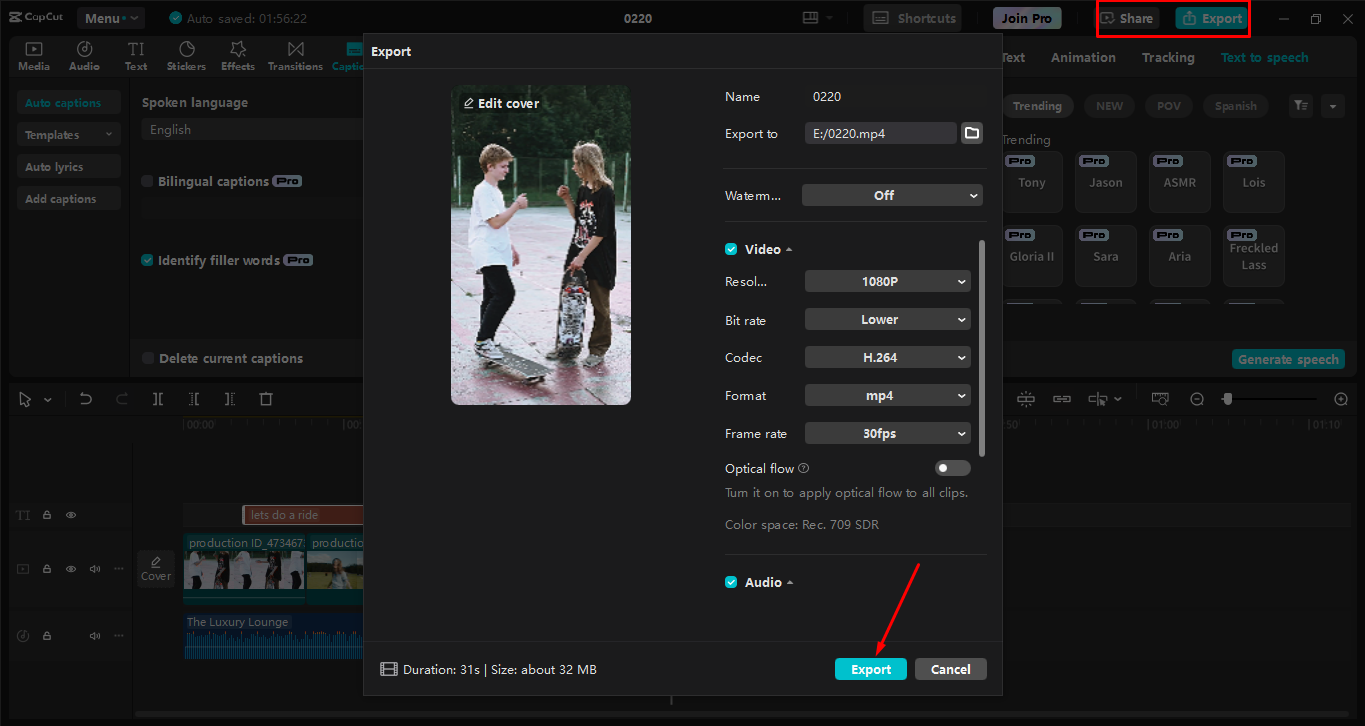Image resolution: width=1365 pixels, height=726 pixels.
Task: Collapse the Video settings section arrow
Action: (790, 249)
